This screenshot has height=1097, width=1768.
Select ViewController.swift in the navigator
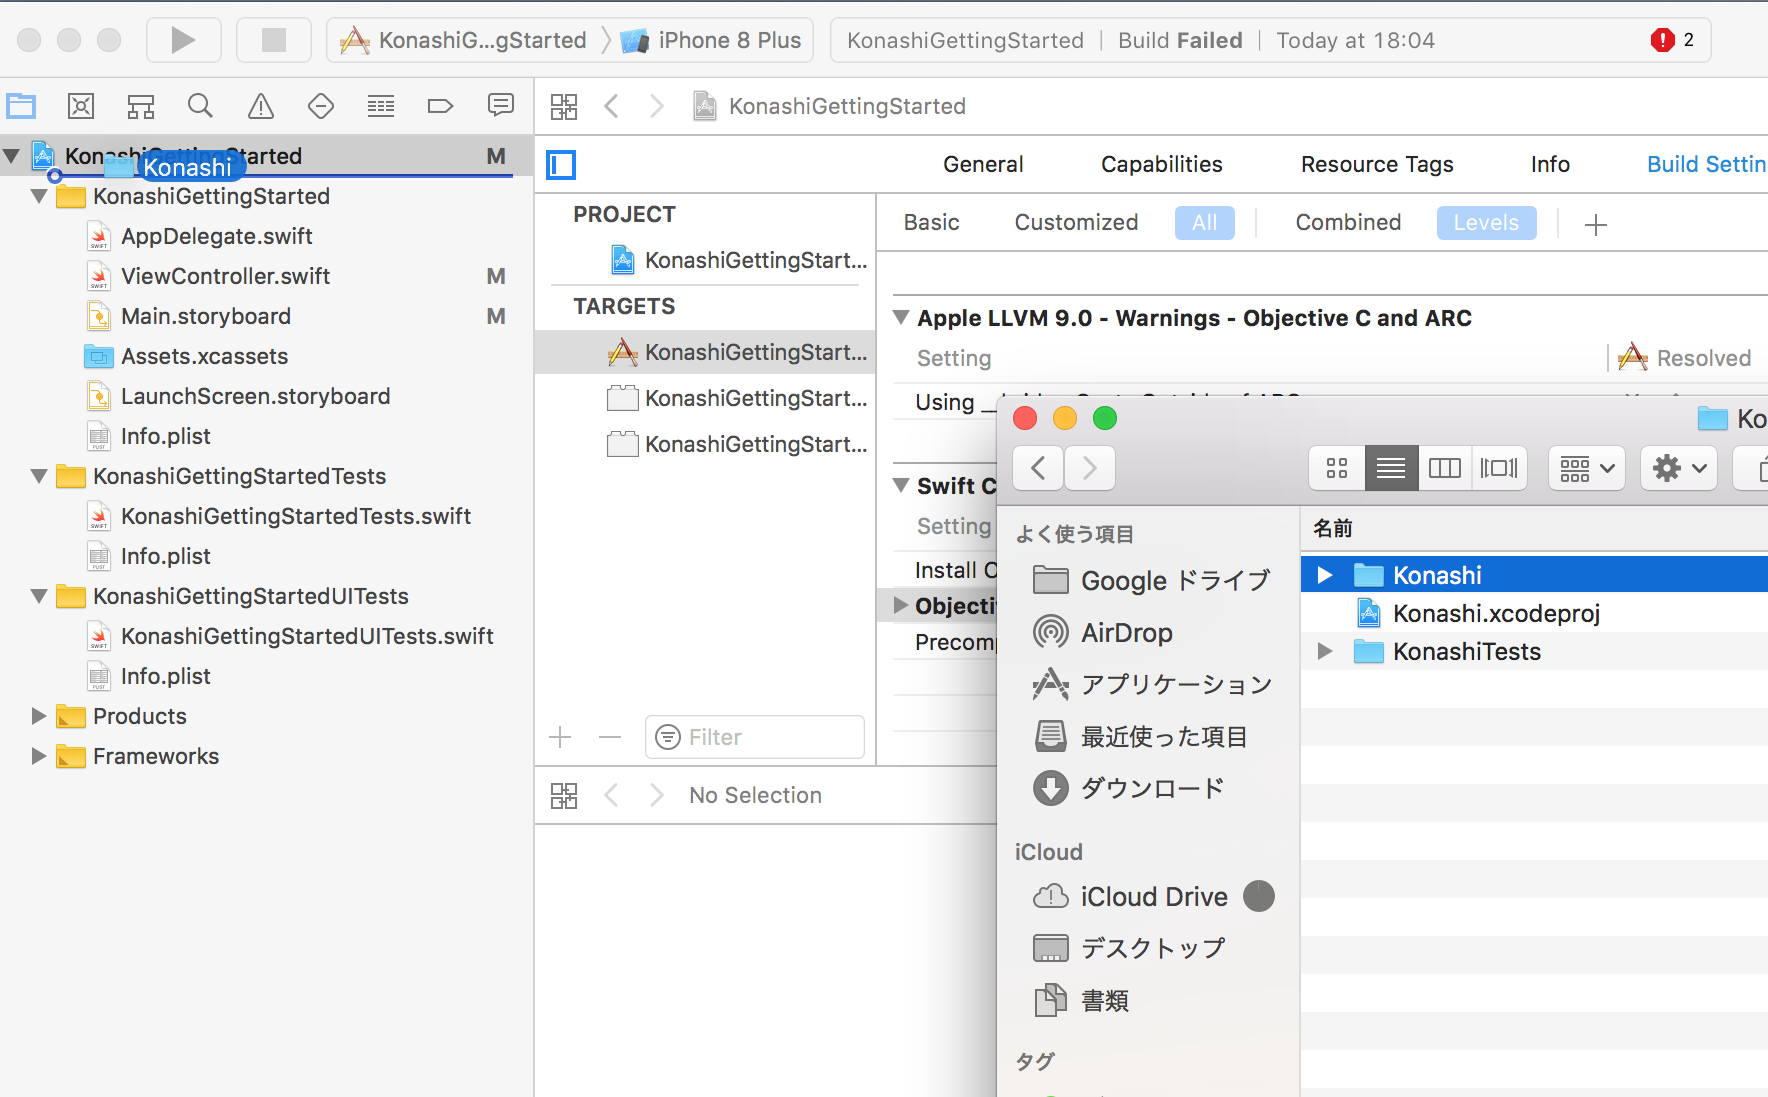pos(225,277)
